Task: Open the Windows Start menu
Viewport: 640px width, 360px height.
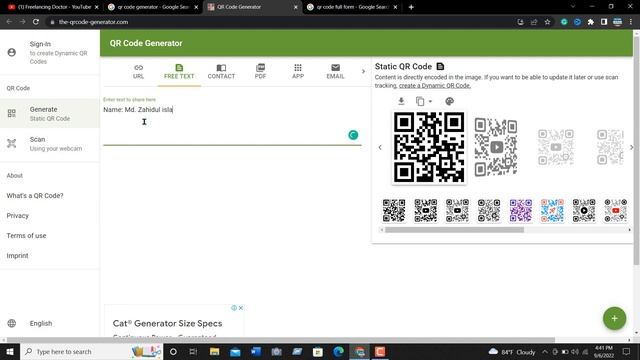Action: pyautogui.click(x=10, y=351)
